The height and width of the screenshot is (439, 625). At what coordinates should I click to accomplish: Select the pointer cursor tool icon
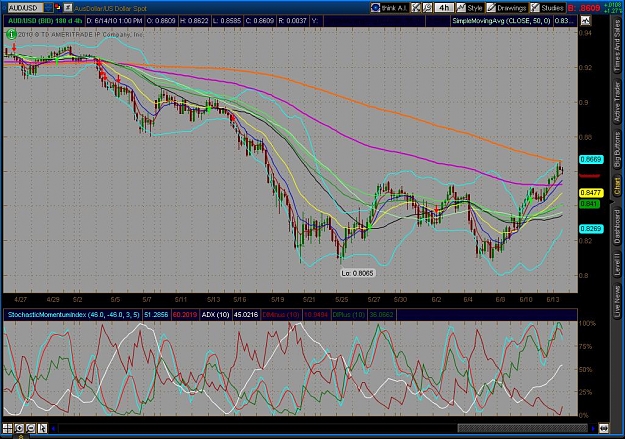coord(42,428)
